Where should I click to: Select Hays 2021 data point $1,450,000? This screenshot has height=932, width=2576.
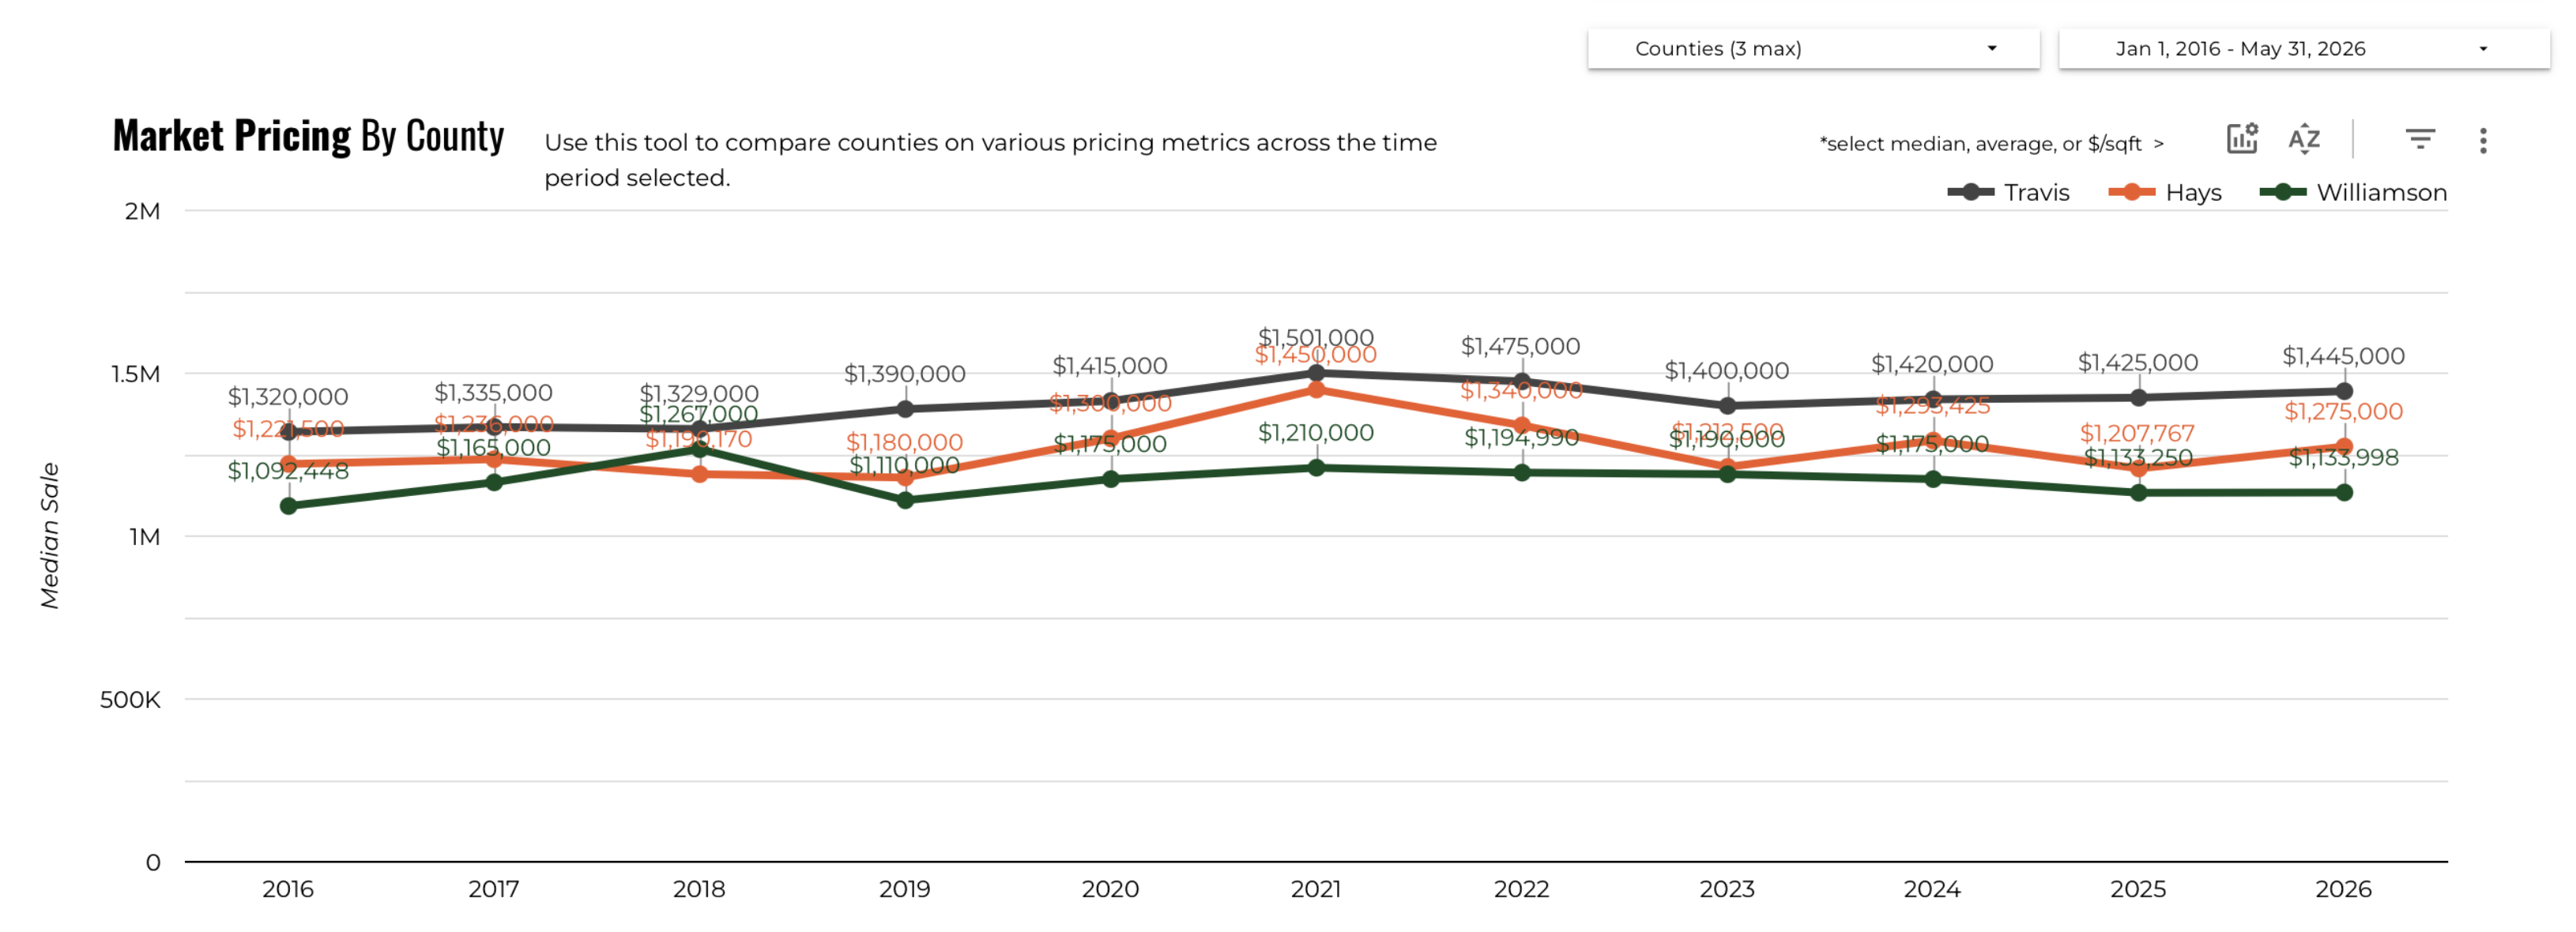pos(1316,390)
